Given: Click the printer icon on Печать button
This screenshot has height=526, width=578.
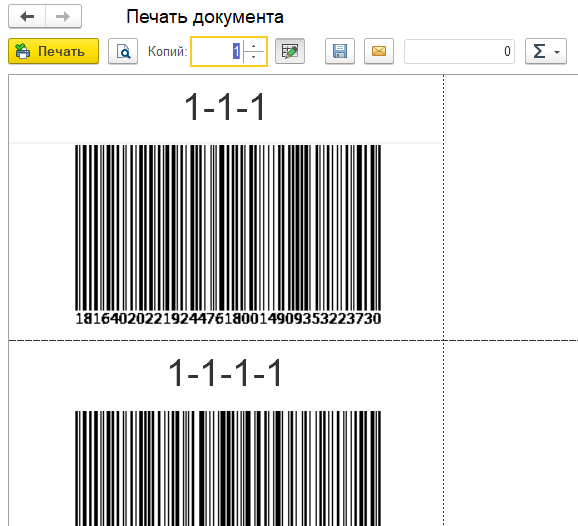Looking at the screenshot, I should 22,51.
